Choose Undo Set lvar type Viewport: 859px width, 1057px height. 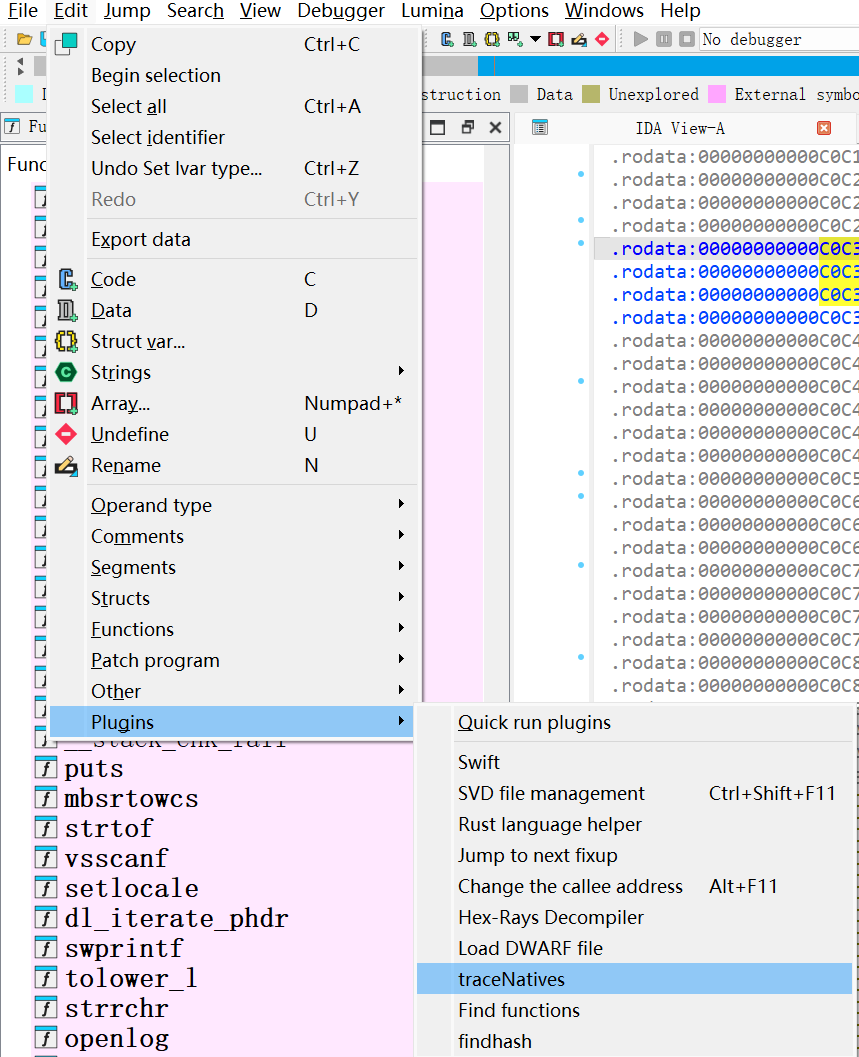point(235,168)
